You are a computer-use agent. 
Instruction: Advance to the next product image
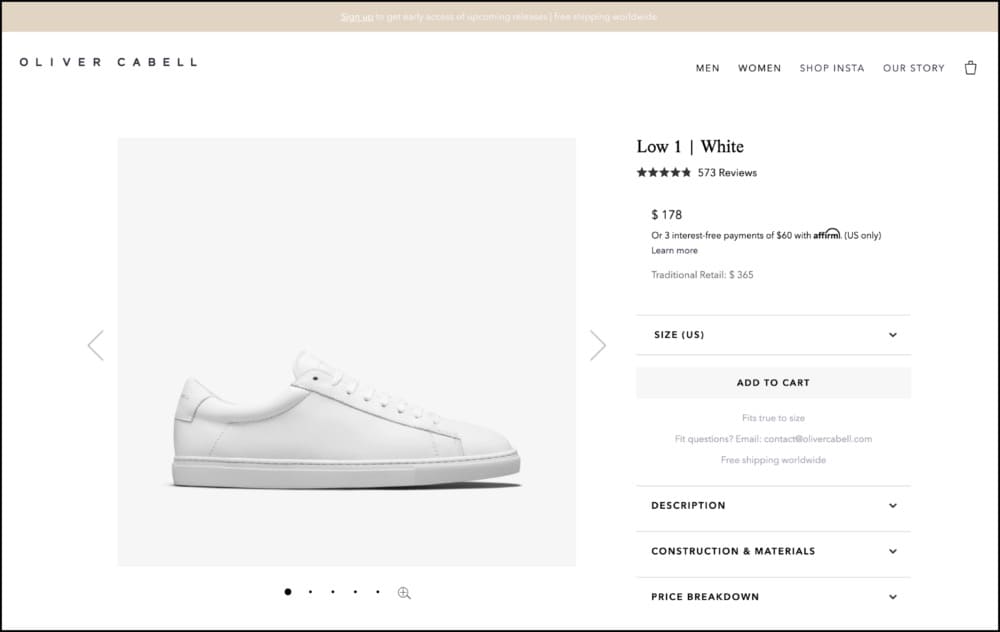click(598, 345)
